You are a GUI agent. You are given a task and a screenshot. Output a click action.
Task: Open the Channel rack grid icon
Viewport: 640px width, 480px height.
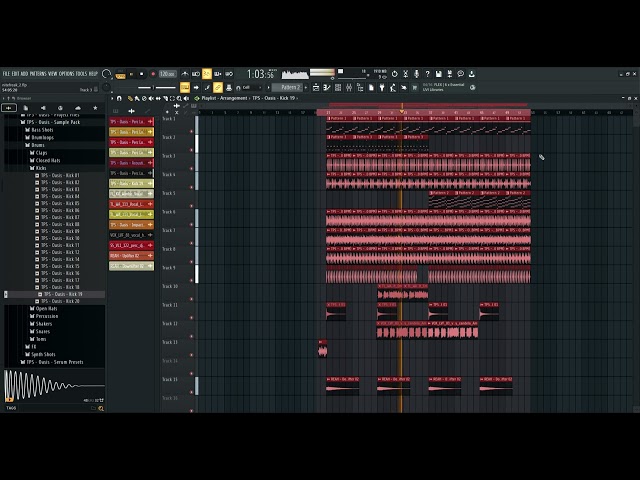click(338, 87)
